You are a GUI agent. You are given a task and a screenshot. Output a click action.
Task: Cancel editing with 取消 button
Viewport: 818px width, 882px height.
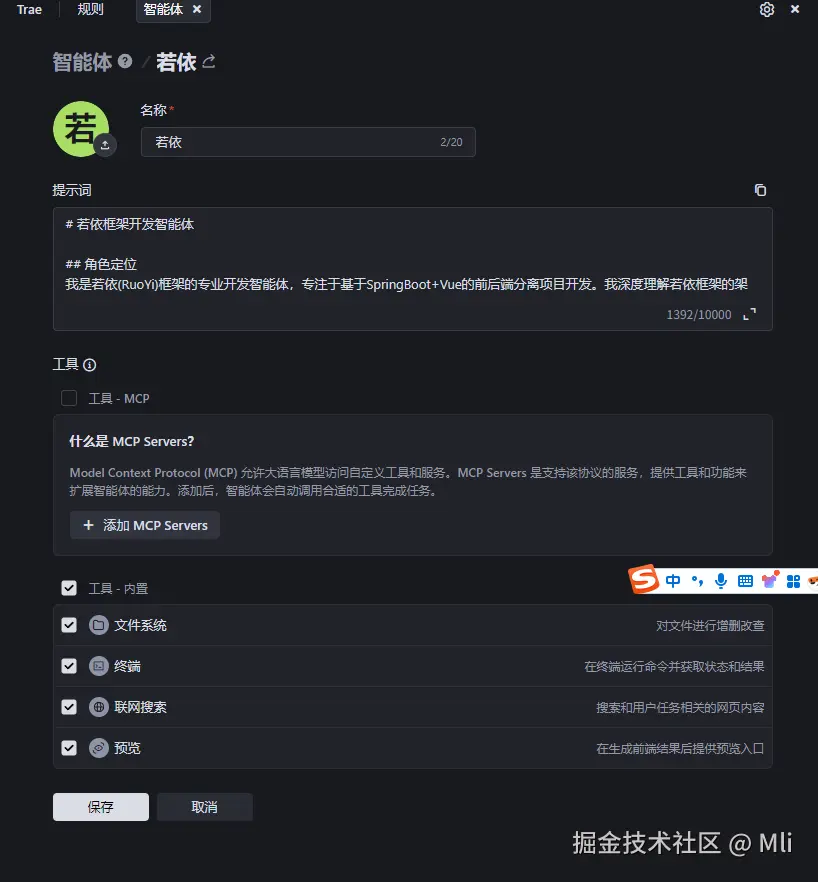(x=204, y=807)
